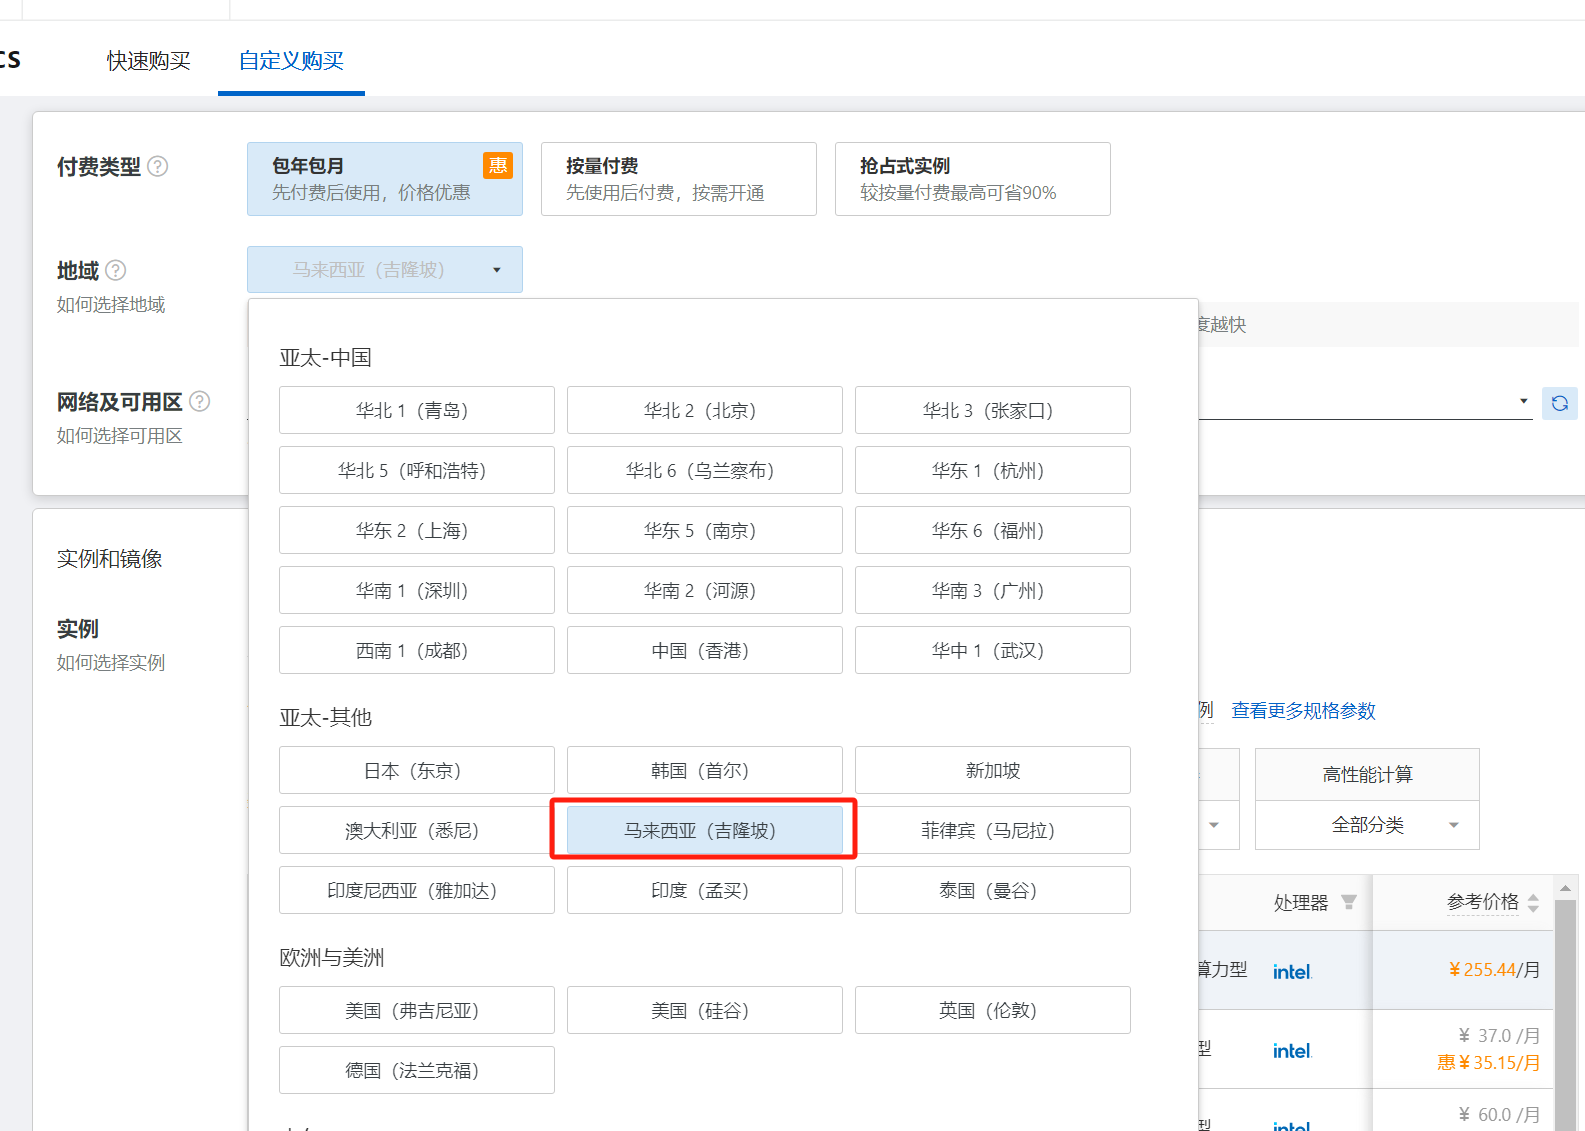Viewport: 1585px width, 1131px height.
Task: Choose region 华中 1（武汉）
Action: click(993, 650)
